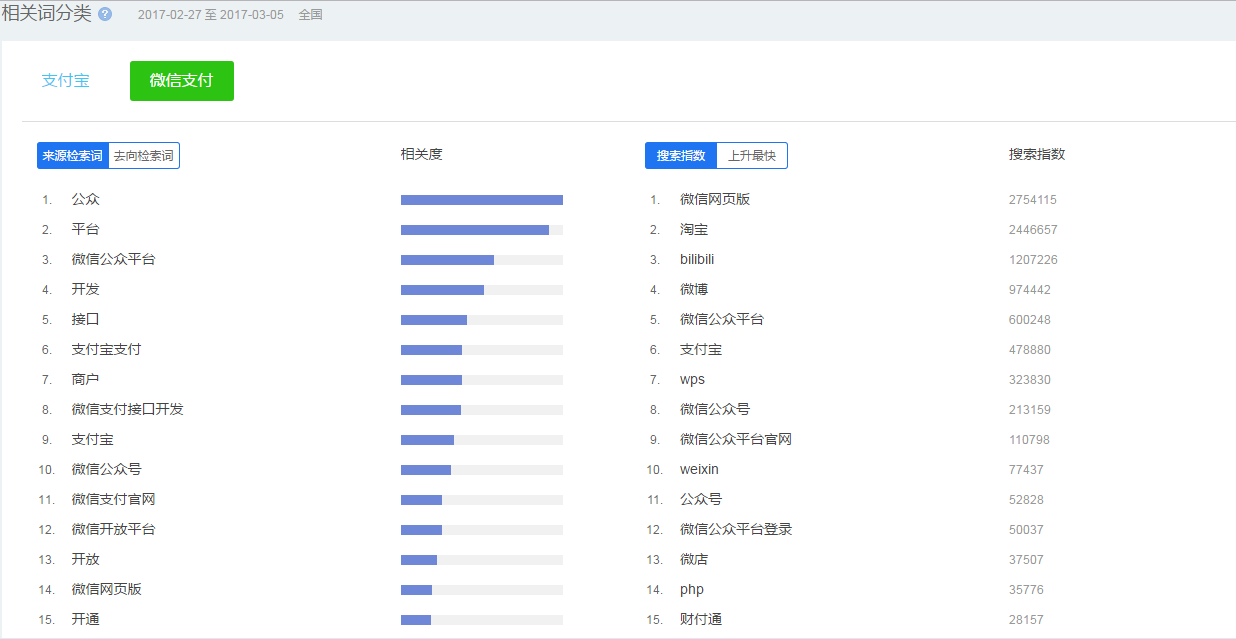Click the search index value 213159
Screen dimensions: 1236x639
(1030, 410)
